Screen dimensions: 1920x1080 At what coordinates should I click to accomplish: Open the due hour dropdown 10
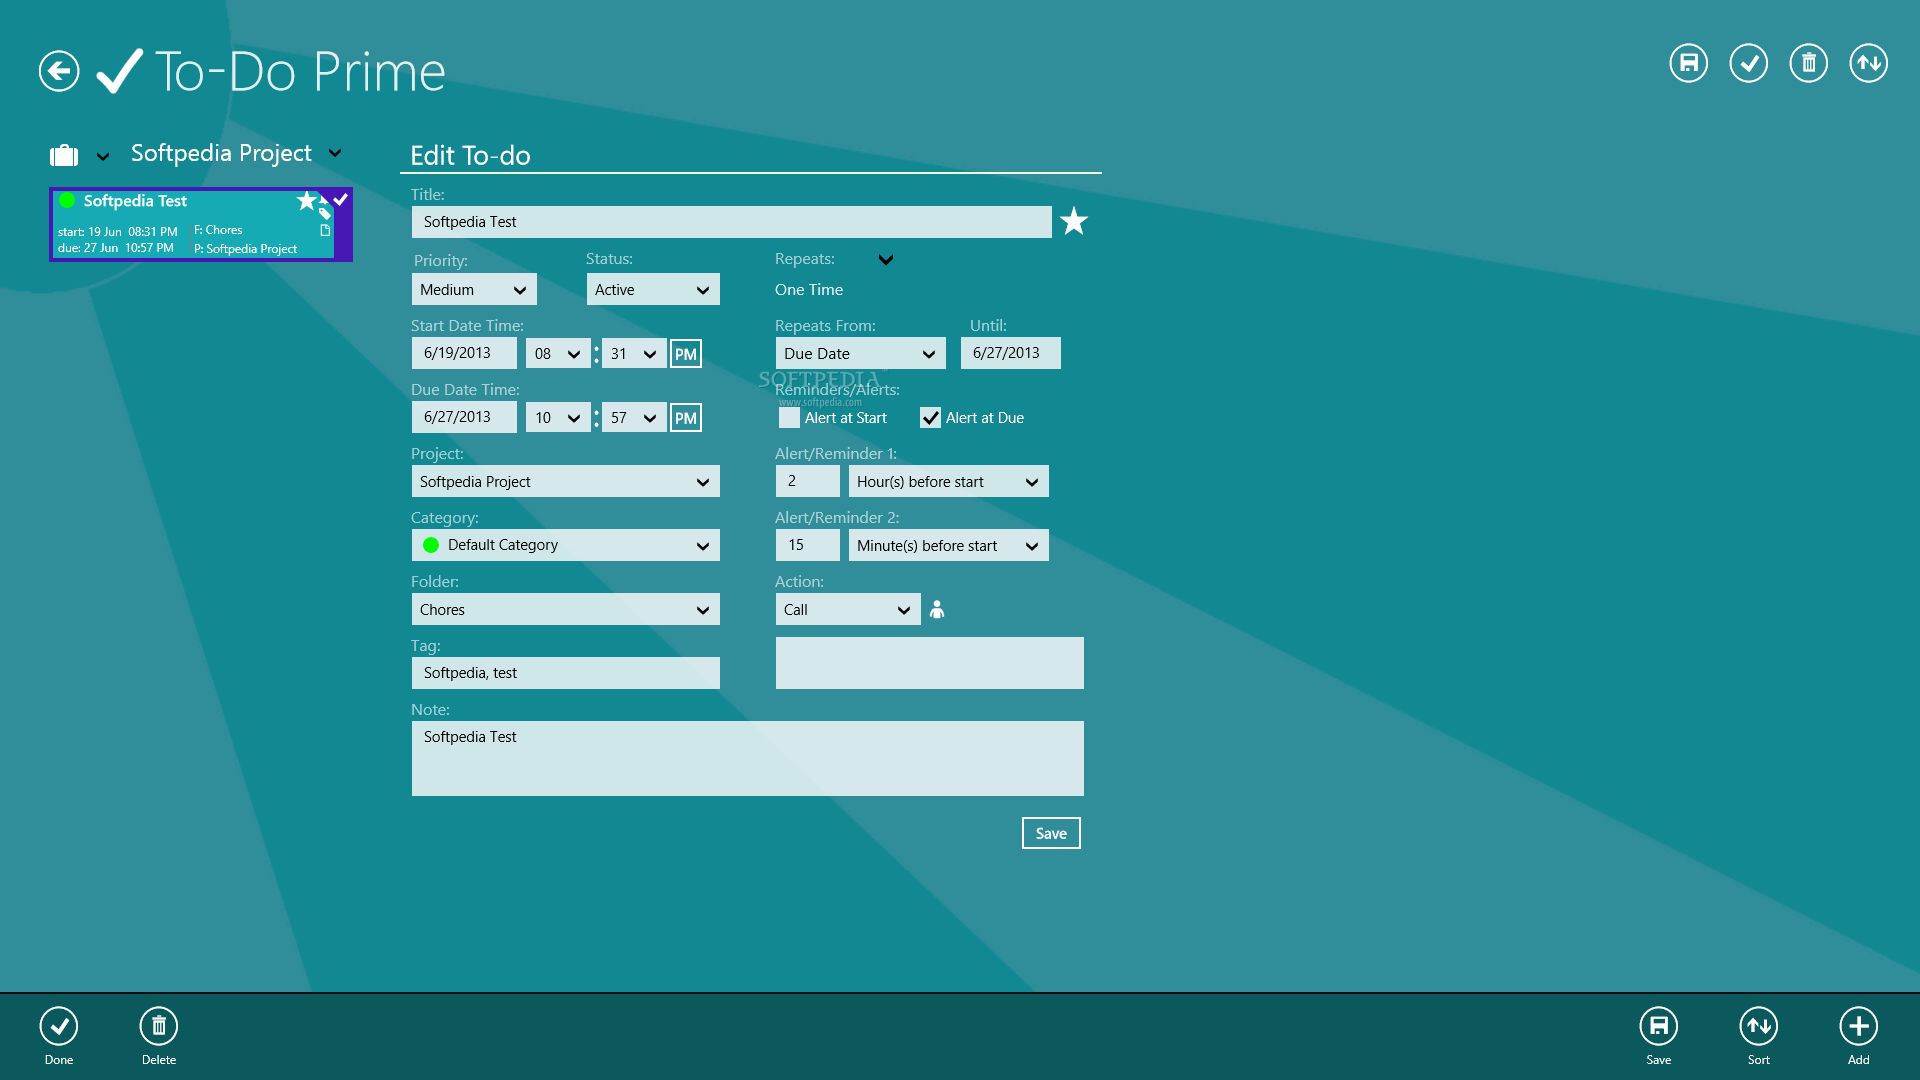click(558, 418)
